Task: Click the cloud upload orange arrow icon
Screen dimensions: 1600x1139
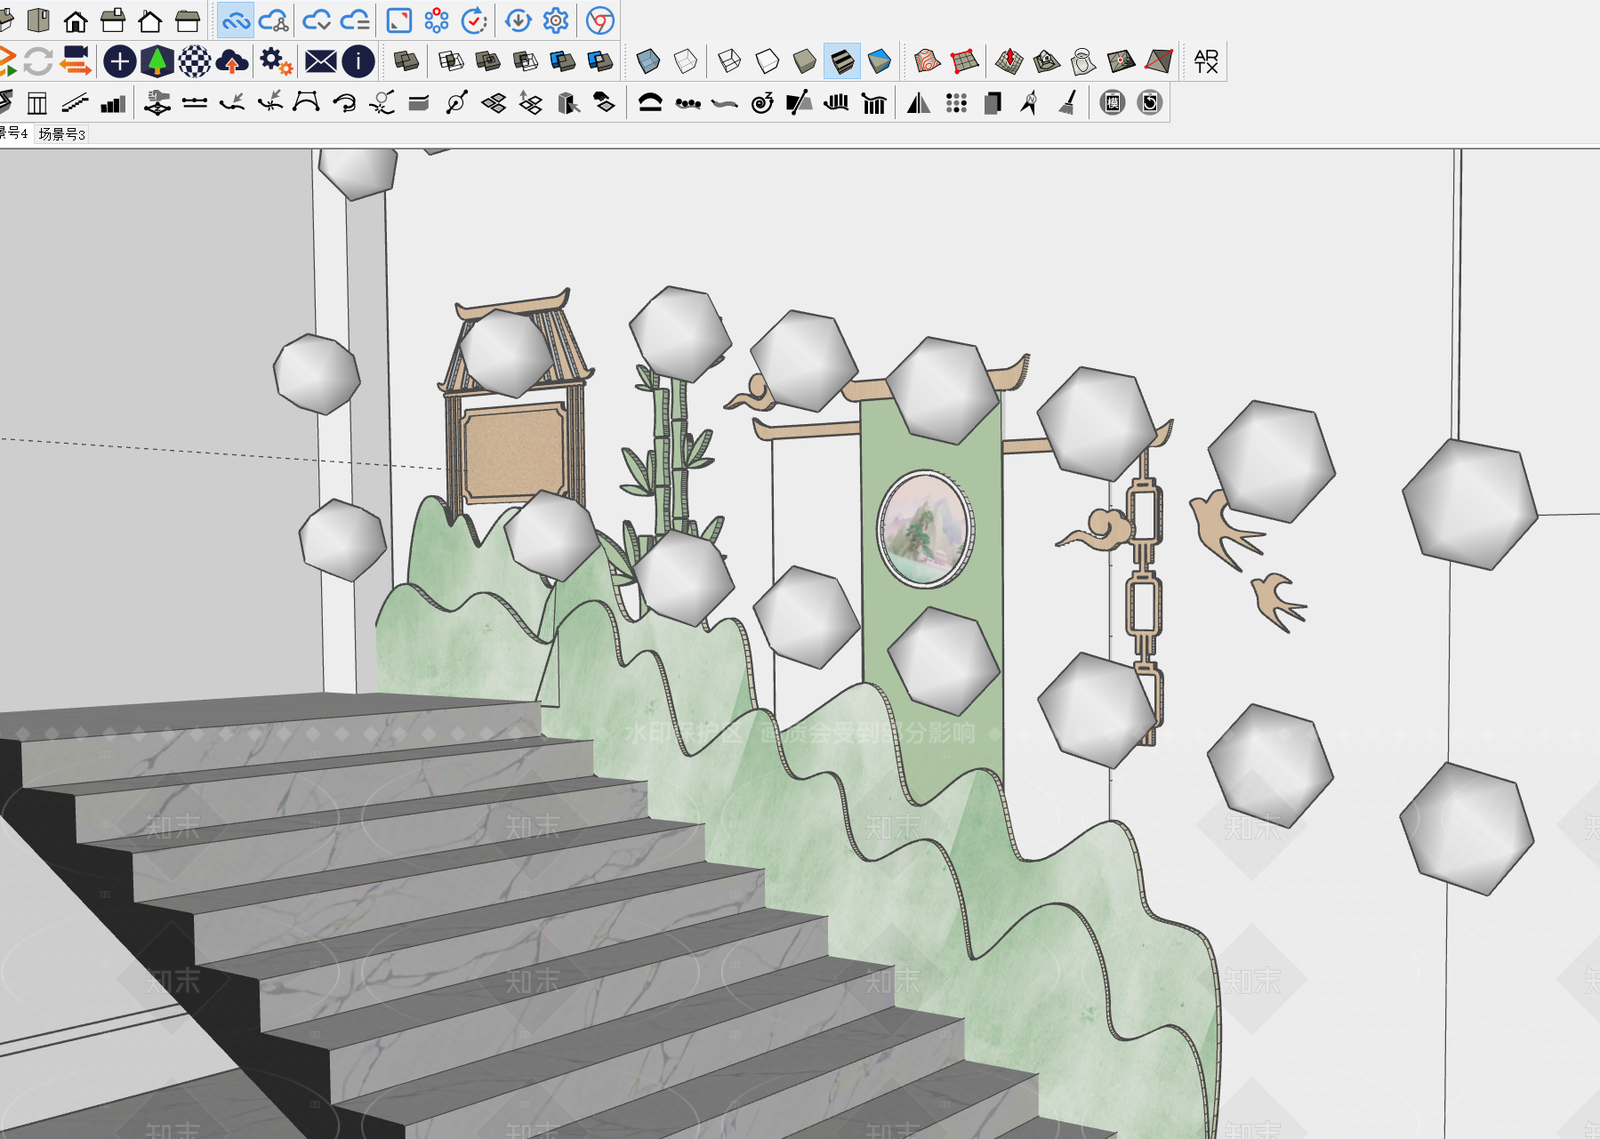Action: click(232, 61)
